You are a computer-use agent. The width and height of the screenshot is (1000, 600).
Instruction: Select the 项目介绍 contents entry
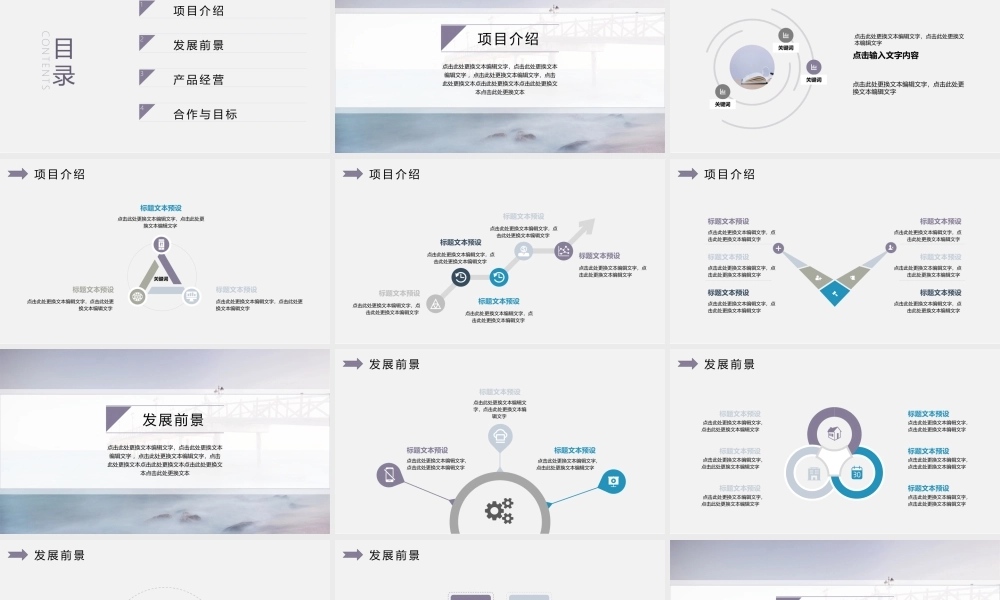click(x=198, y=11)
